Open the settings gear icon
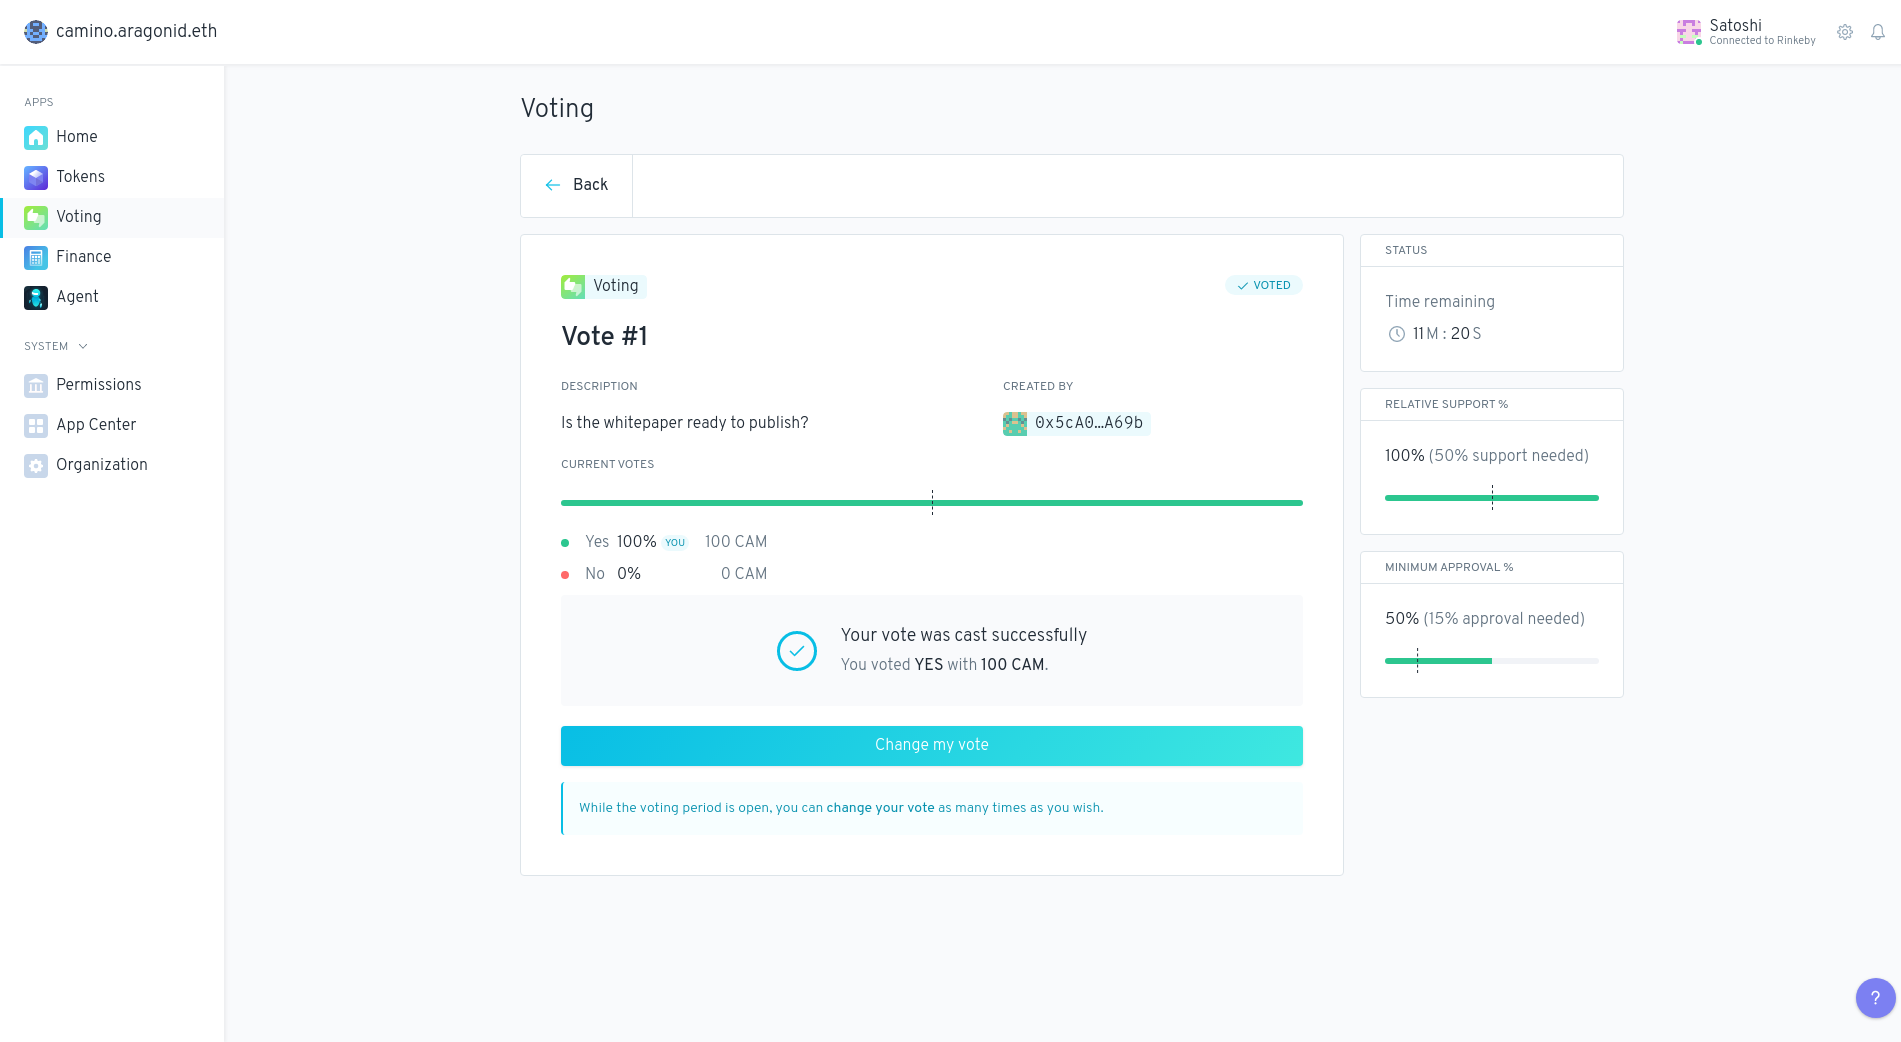The height and width of the screenshot is (1042, 1901). click(x=1845, y=32)
